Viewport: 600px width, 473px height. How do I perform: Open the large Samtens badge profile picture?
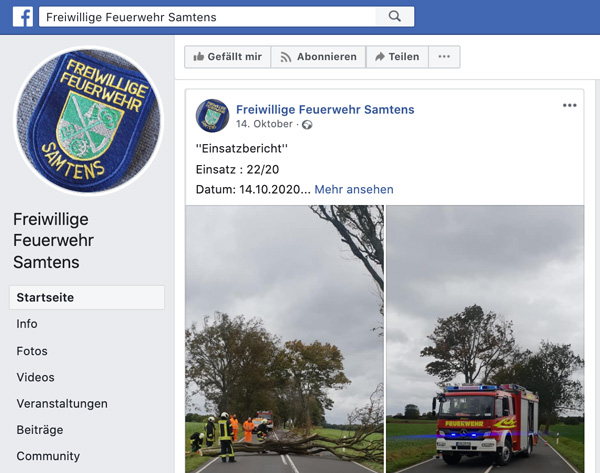pyautogui.click(x=89, y=121)
